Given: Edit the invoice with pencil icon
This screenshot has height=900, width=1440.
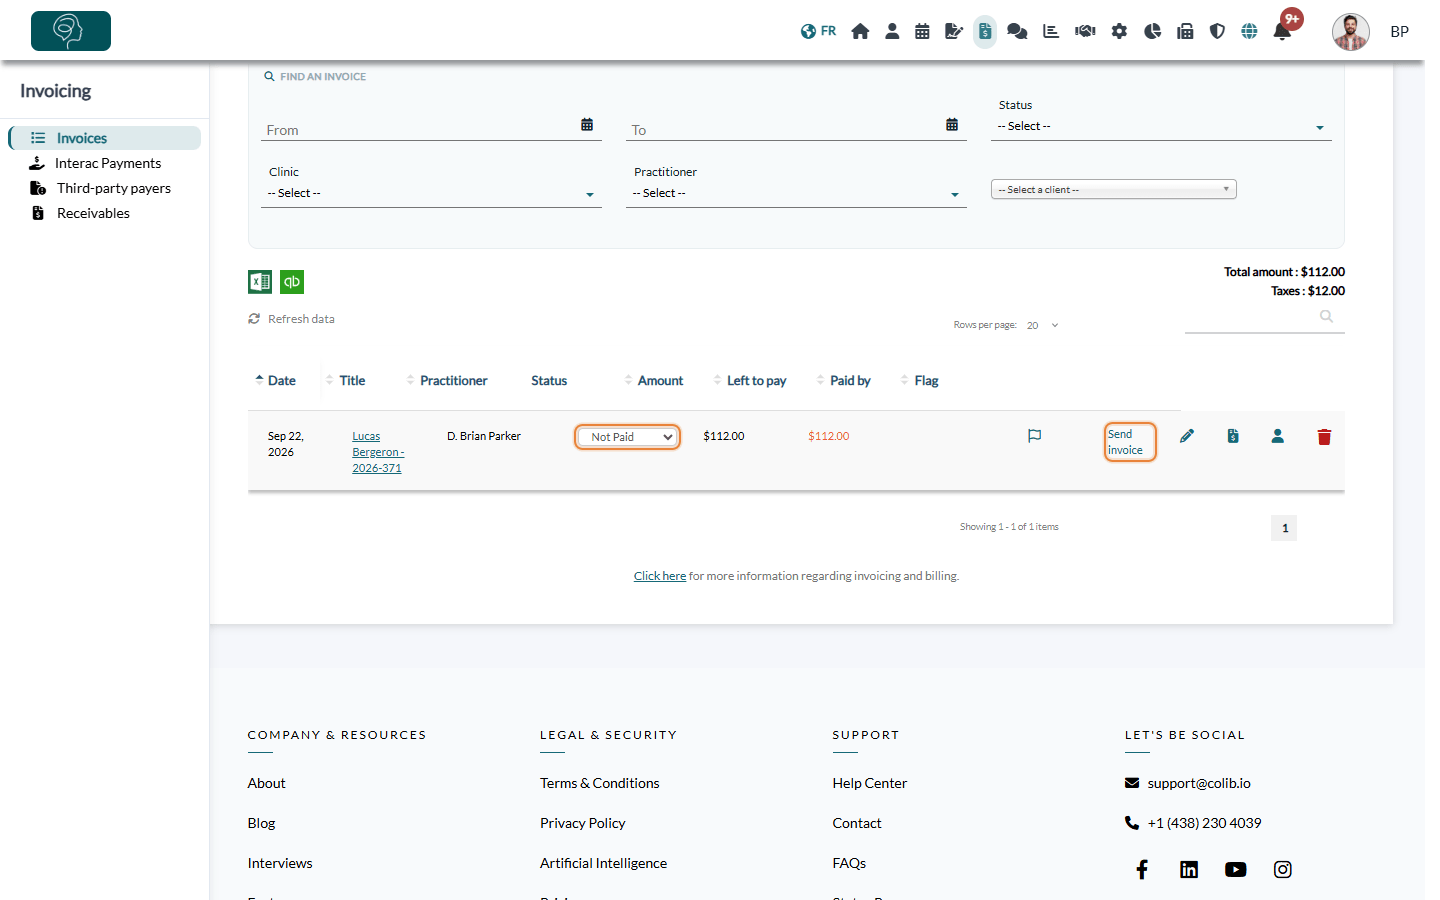Looking at the screenshot, I should (x=1187, y=436).
